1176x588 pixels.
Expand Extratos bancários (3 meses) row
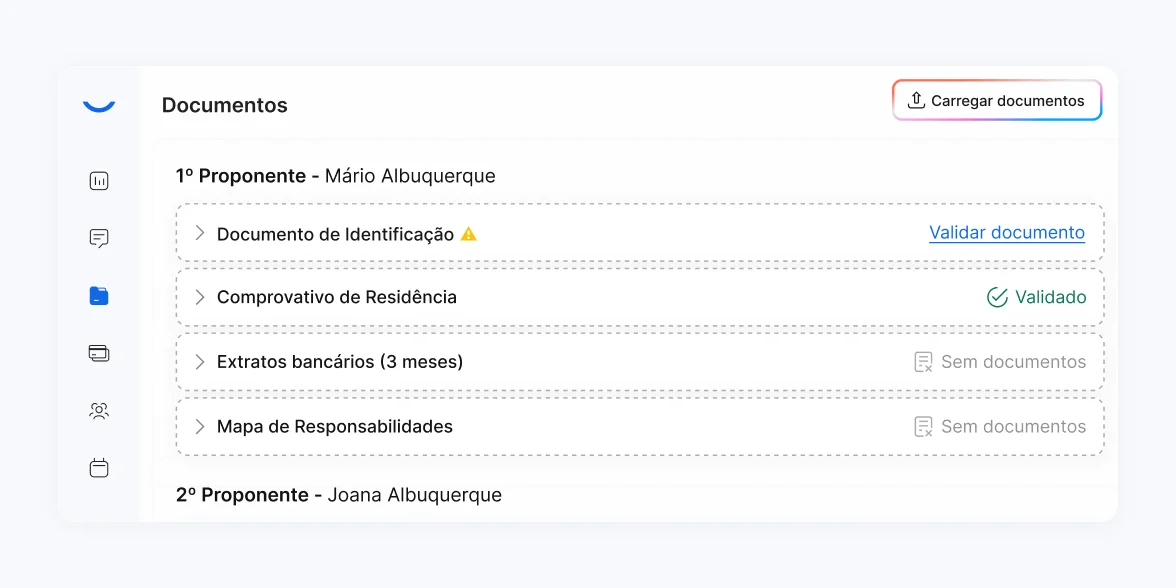click(199, 362)
